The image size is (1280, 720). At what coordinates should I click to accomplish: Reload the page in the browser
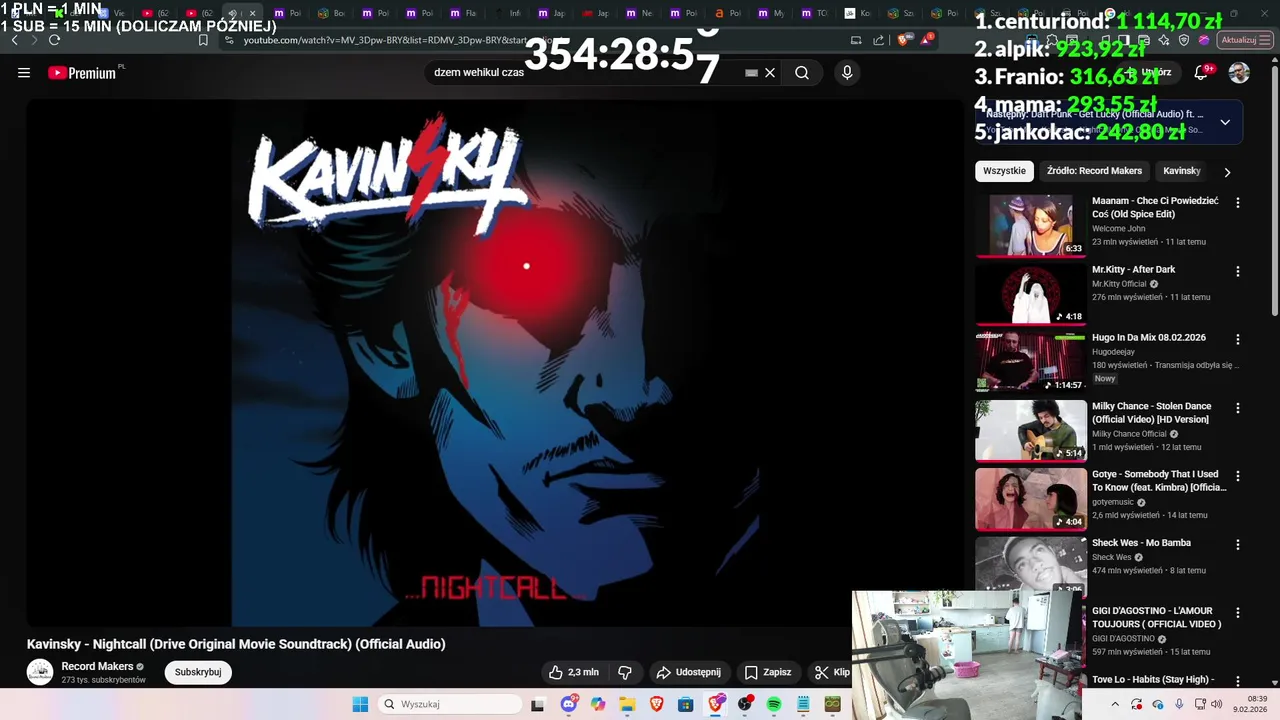[54, 40]
